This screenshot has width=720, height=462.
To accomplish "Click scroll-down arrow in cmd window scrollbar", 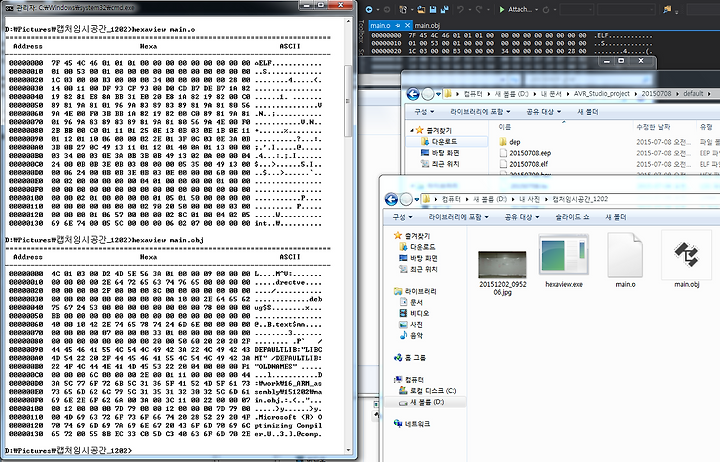I will click(348, 451).
